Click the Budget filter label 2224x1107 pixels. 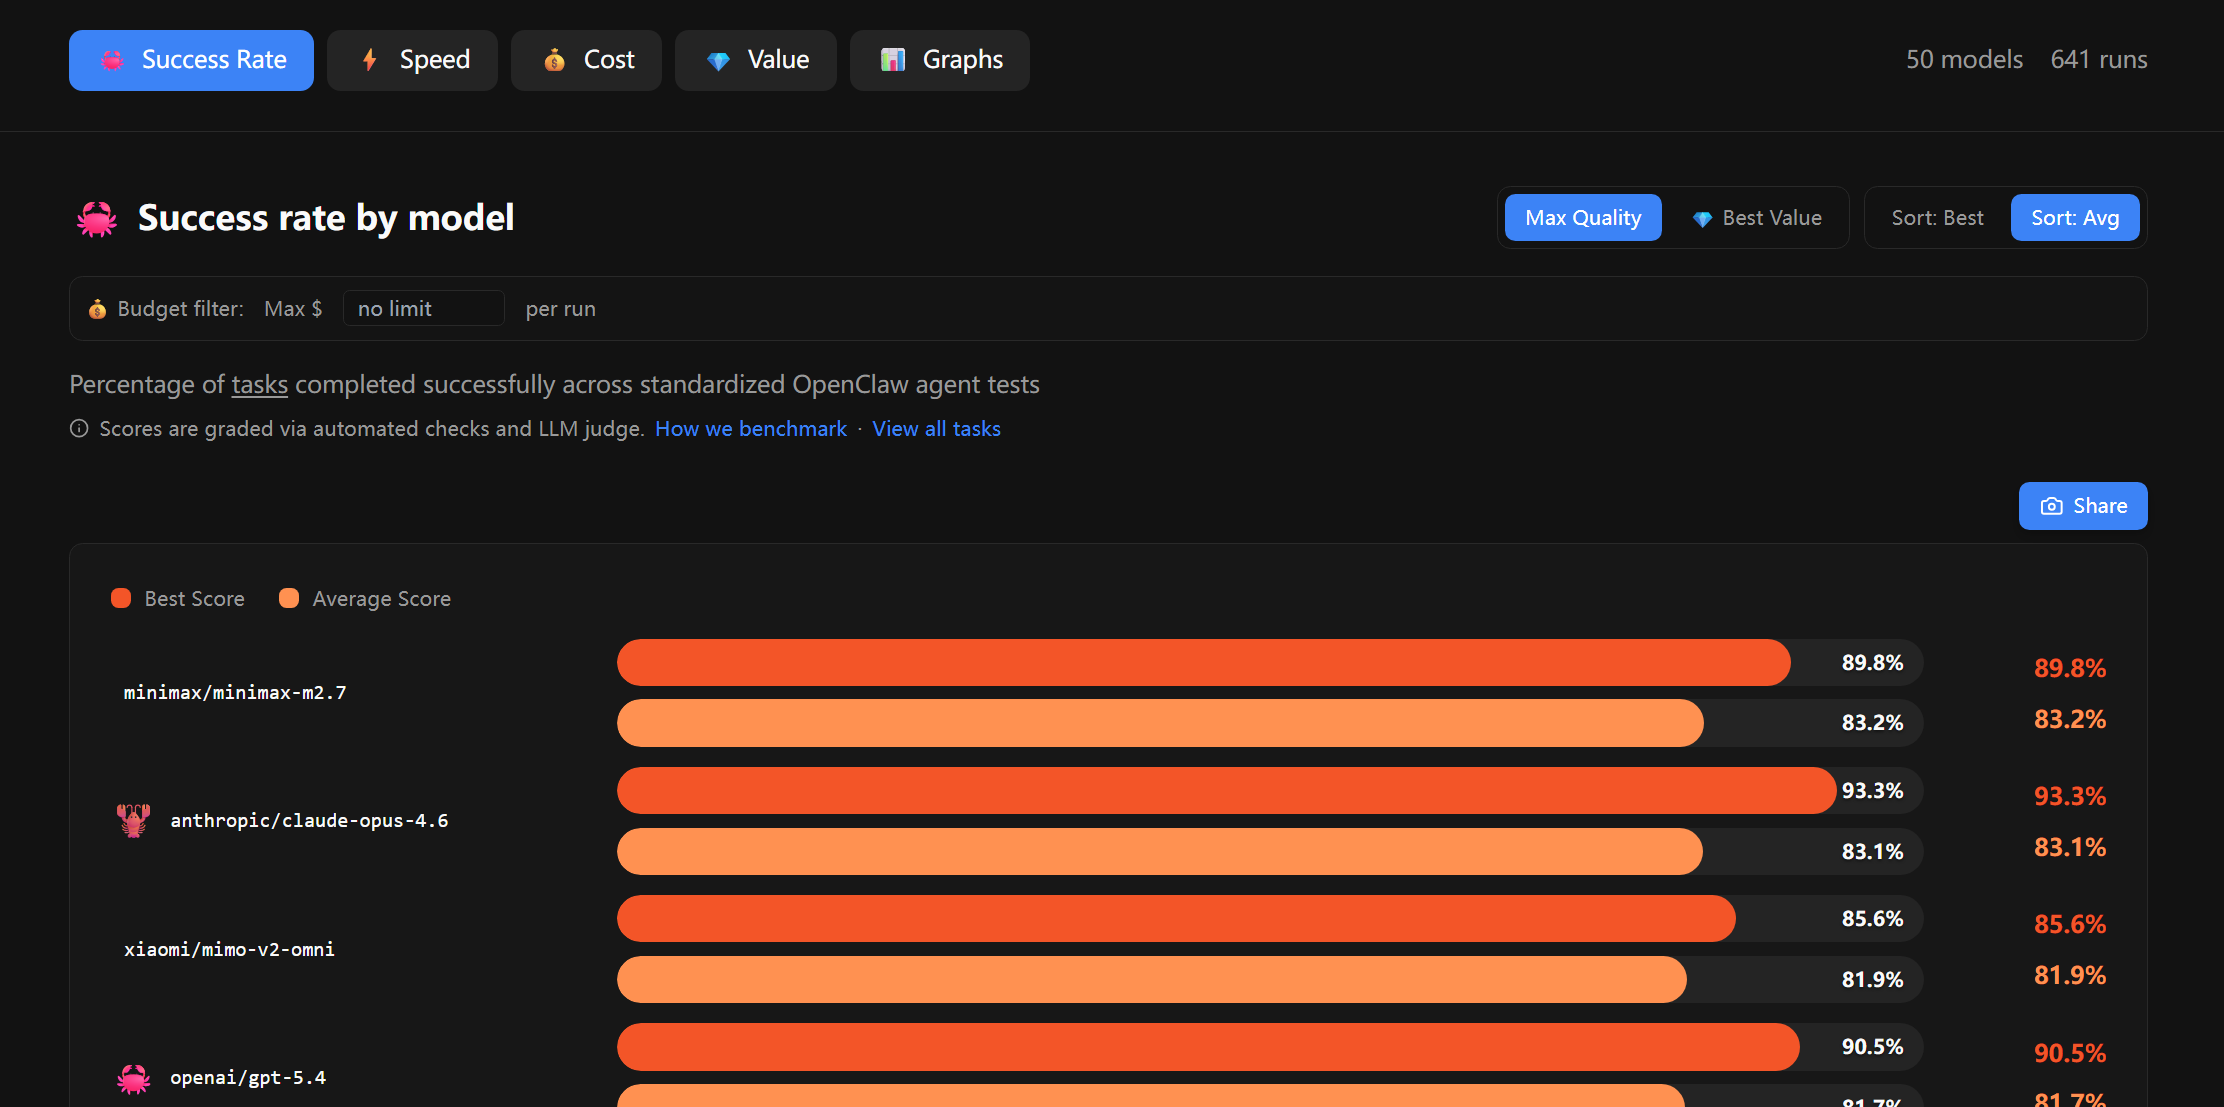click(x=181, y=309)
